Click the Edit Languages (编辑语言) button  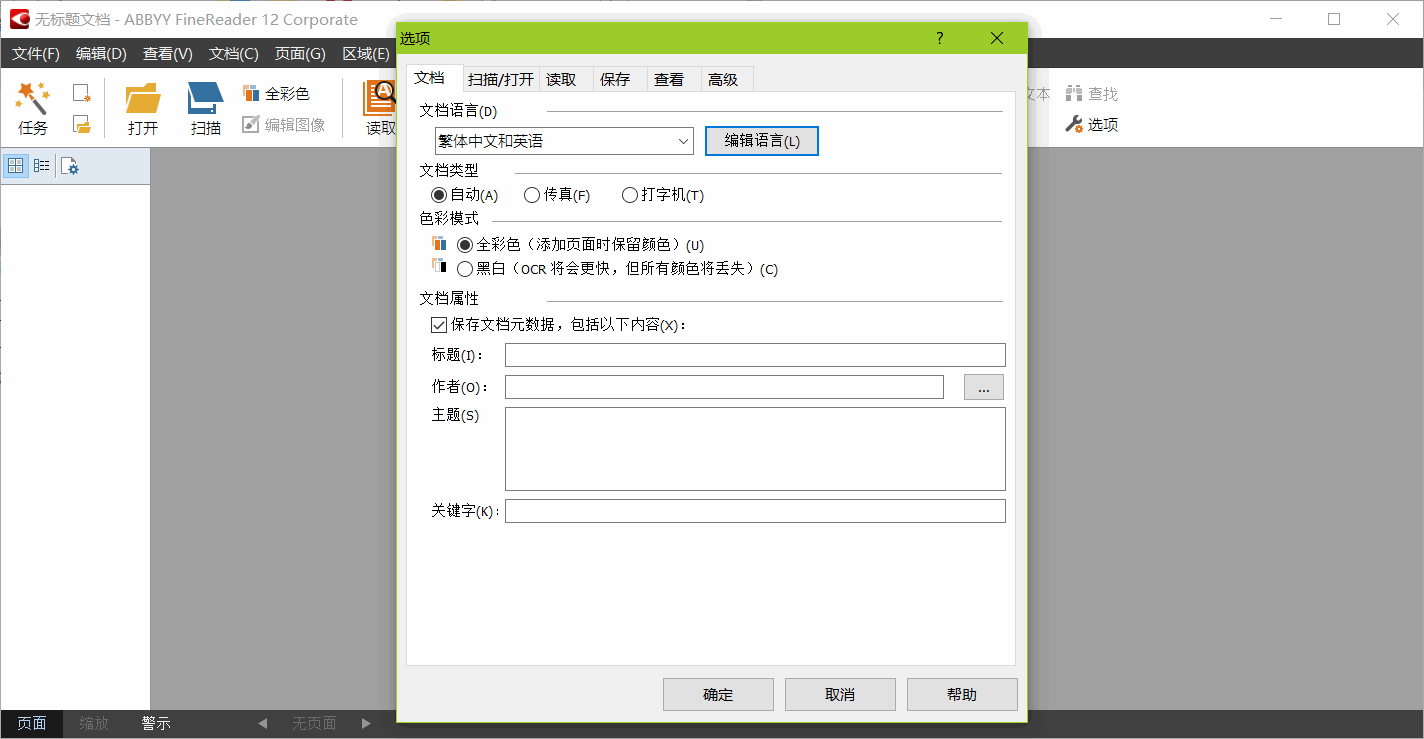pos(762,141)
